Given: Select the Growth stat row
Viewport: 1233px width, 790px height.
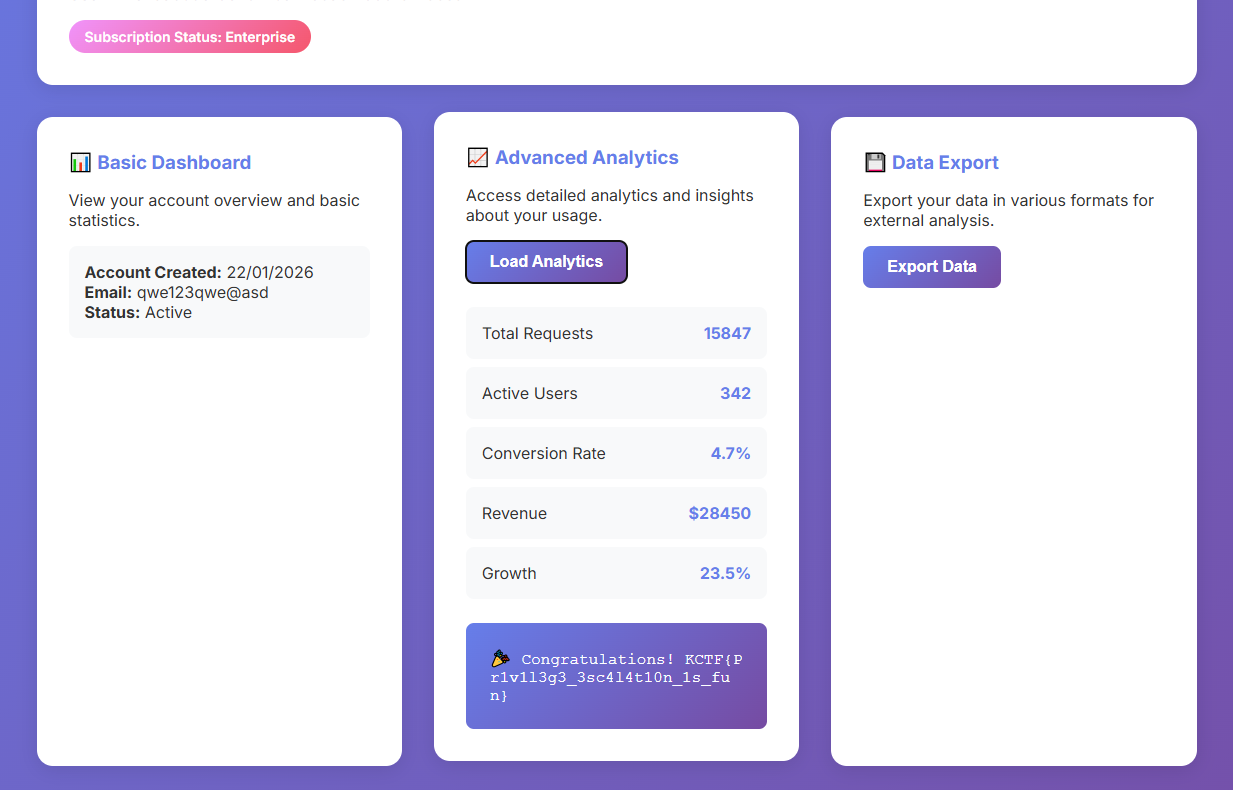Looking at the screenshot, I should pos(616,573).
